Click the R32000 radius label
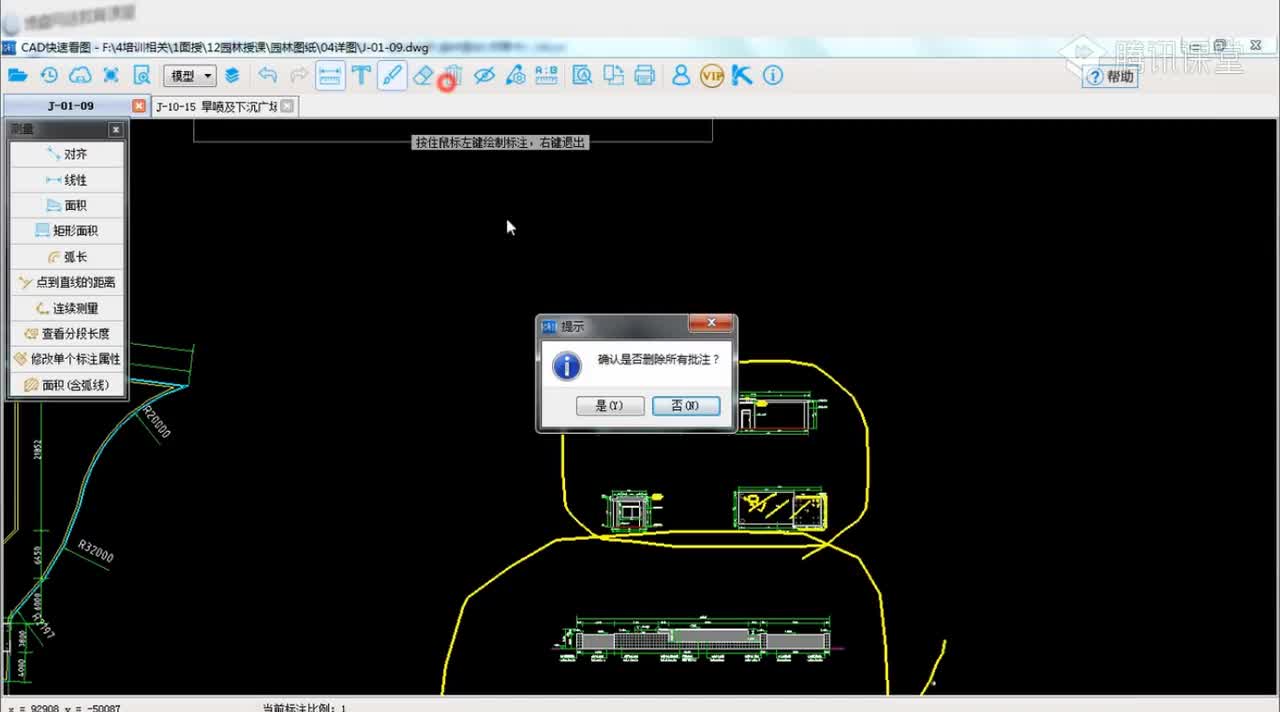 tap(96, 551)
